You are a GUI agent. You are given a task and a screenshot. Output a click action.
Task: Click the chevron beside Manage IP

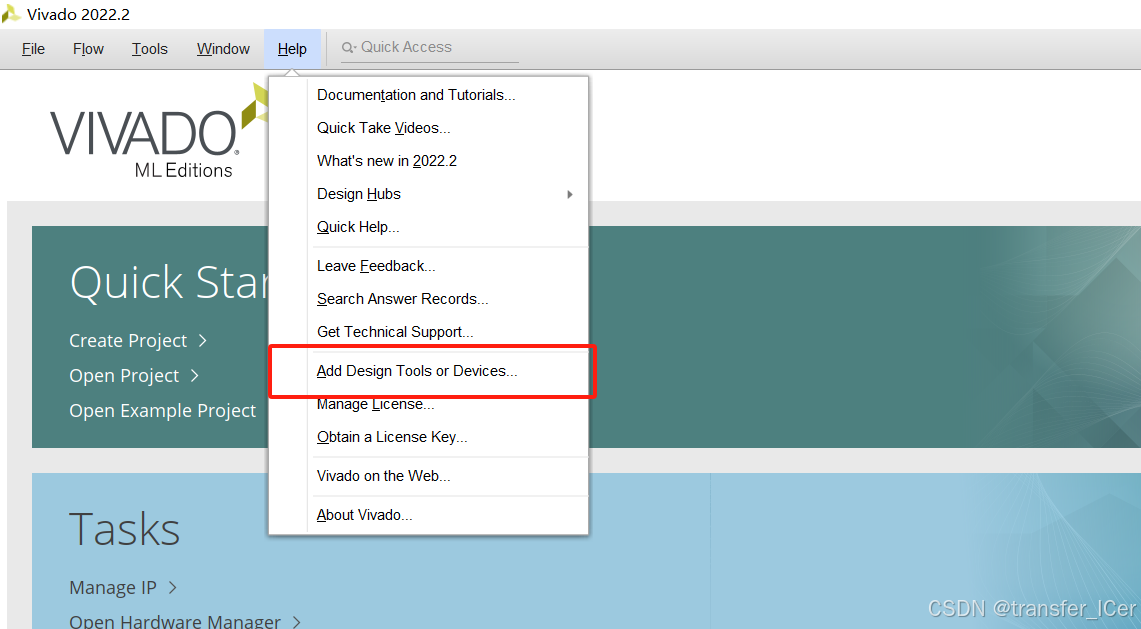coord(172,587)
